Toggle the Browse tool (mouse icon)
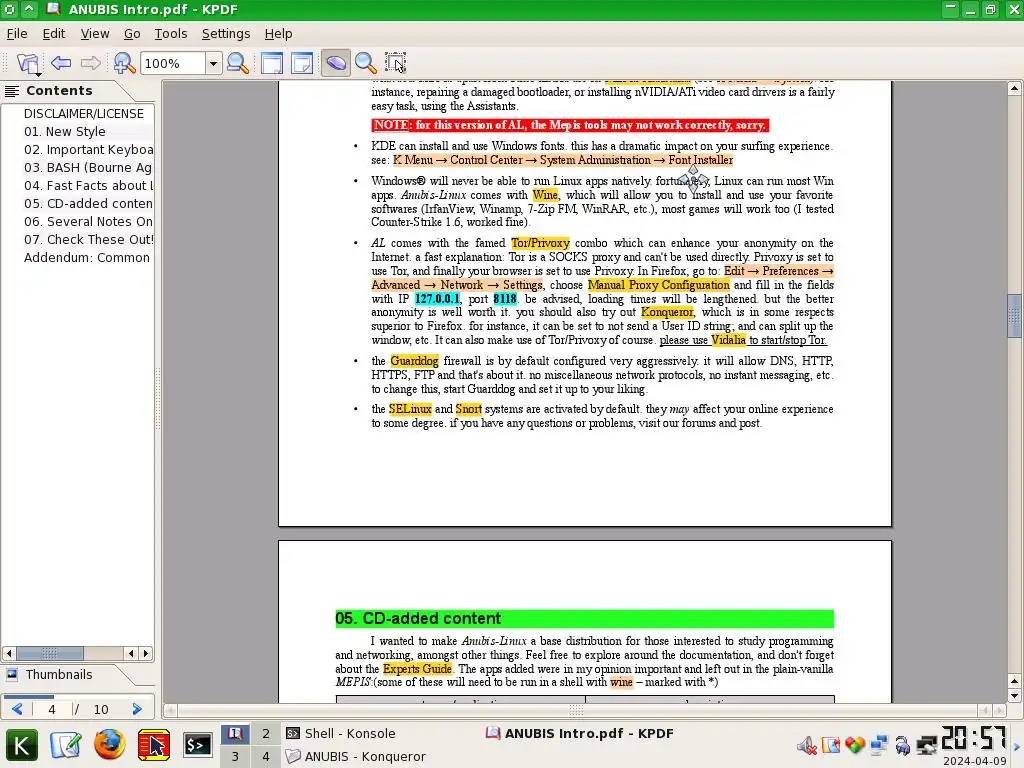Viewport: 1024px width, 768px height. coord(336,63)
